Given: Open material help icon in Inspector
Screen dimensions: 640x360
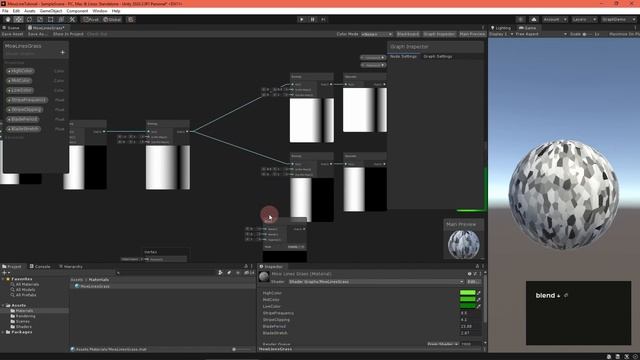Looking at the screenshot, I should [469, 274].
